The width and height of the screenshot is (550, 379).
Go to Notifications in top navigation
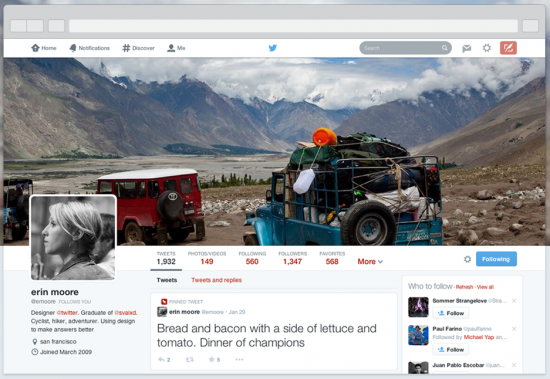click(89, 48)
